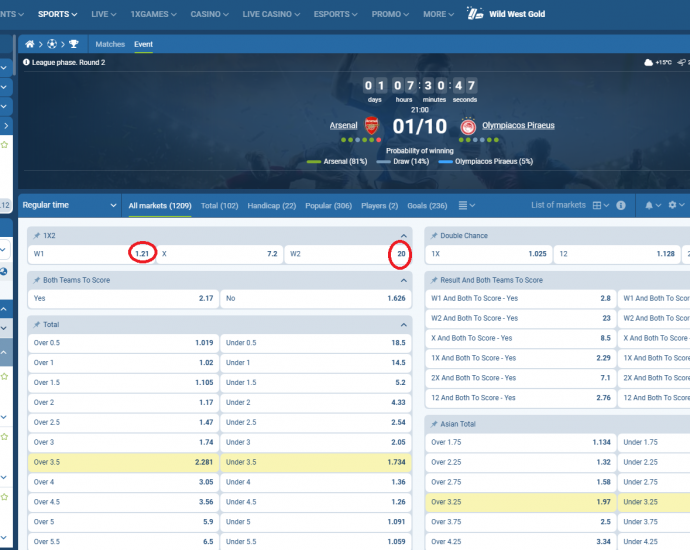This screenshot has width=690, height=550.
Task: Pin the Double Chance market
Action: coord(434,236)
